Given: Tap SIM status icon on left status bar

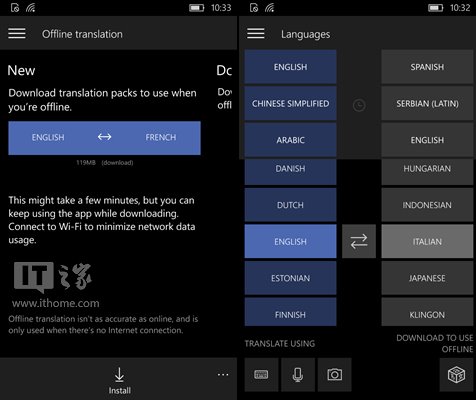Looking at the screenshot, I should pos(15,7).
